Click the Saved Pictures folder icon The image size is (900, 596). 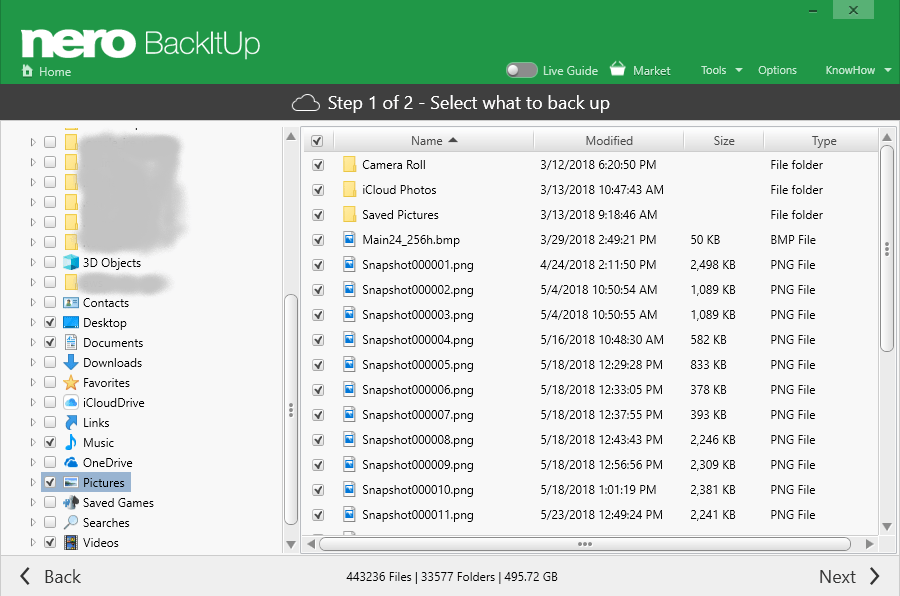point(349,215)
